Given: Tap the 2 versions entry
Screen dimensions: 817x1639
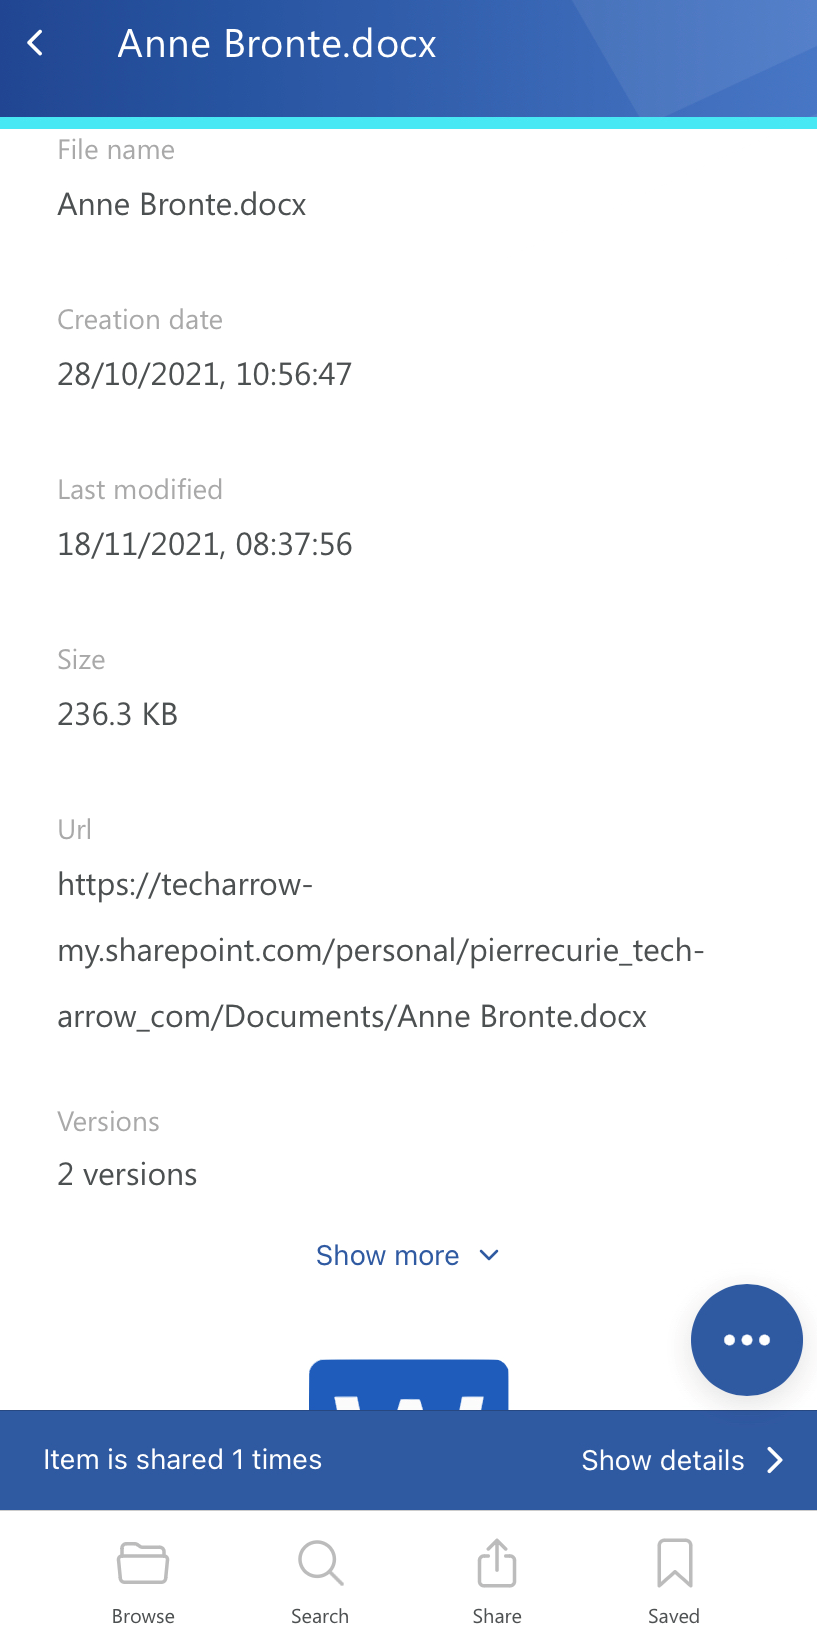Looking at the screenshot, I should pyautogui.click(x=128, y=1174).
